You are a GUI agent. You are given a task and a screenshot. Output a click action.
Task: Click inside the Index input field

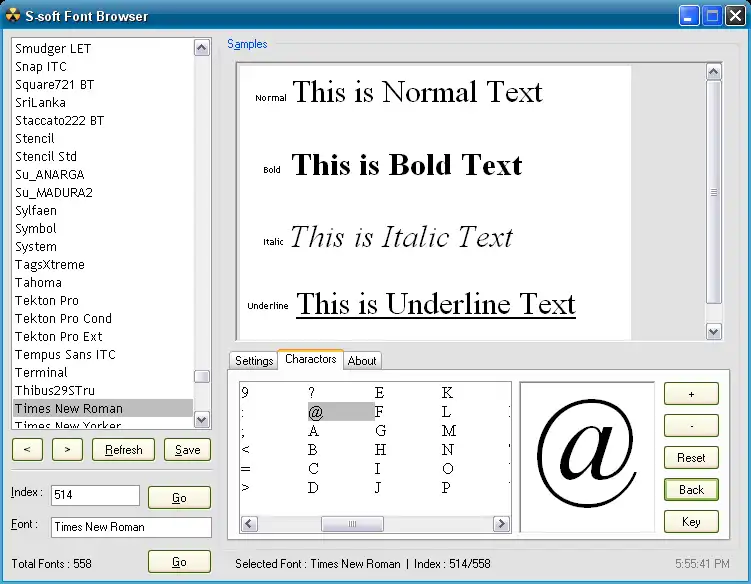[x=95, y=495]
